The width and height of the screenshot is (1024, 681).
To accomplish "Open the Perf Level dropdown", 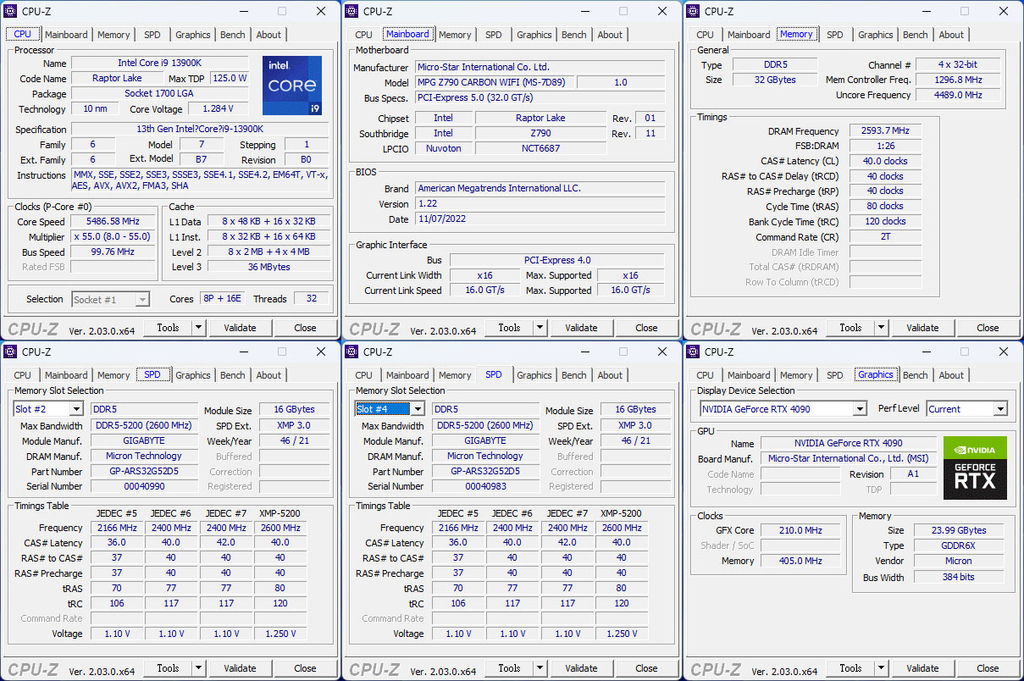I will tap(1000, 409).
